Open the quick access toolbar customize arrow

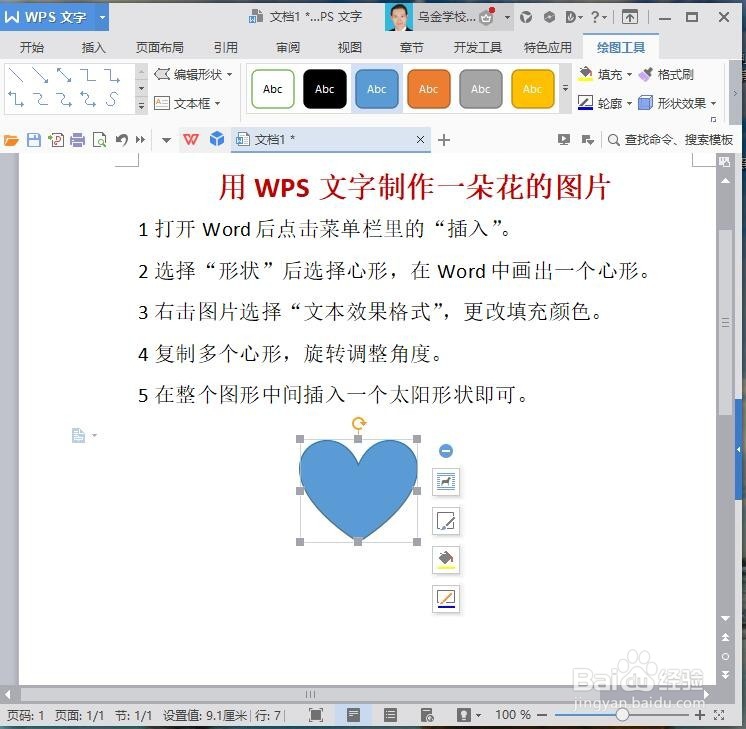click(166, 140)
